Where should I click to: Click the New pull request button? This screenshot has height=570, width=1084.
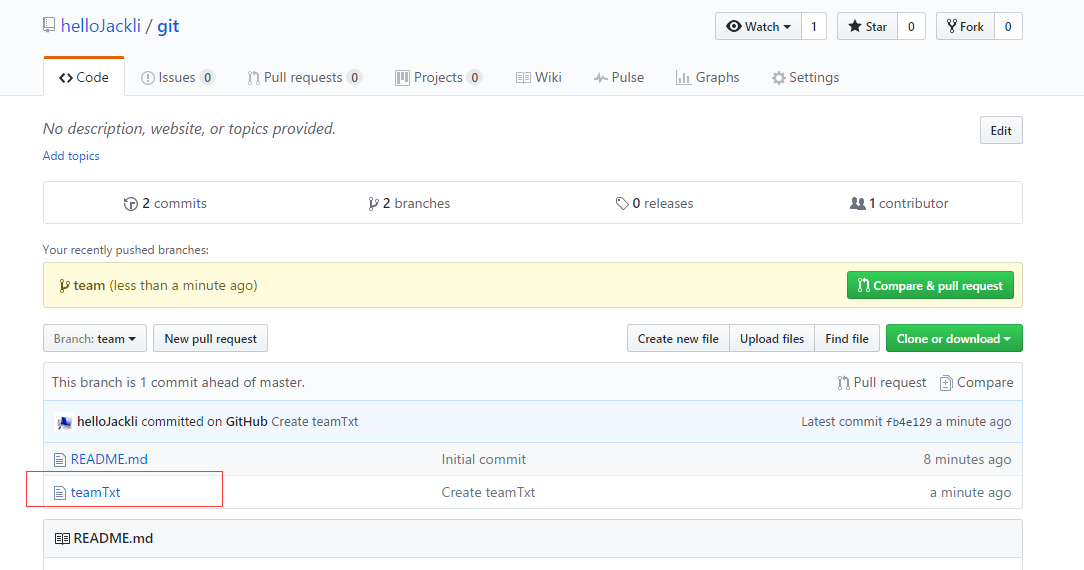pyautogui.click(x=210, y=339)
